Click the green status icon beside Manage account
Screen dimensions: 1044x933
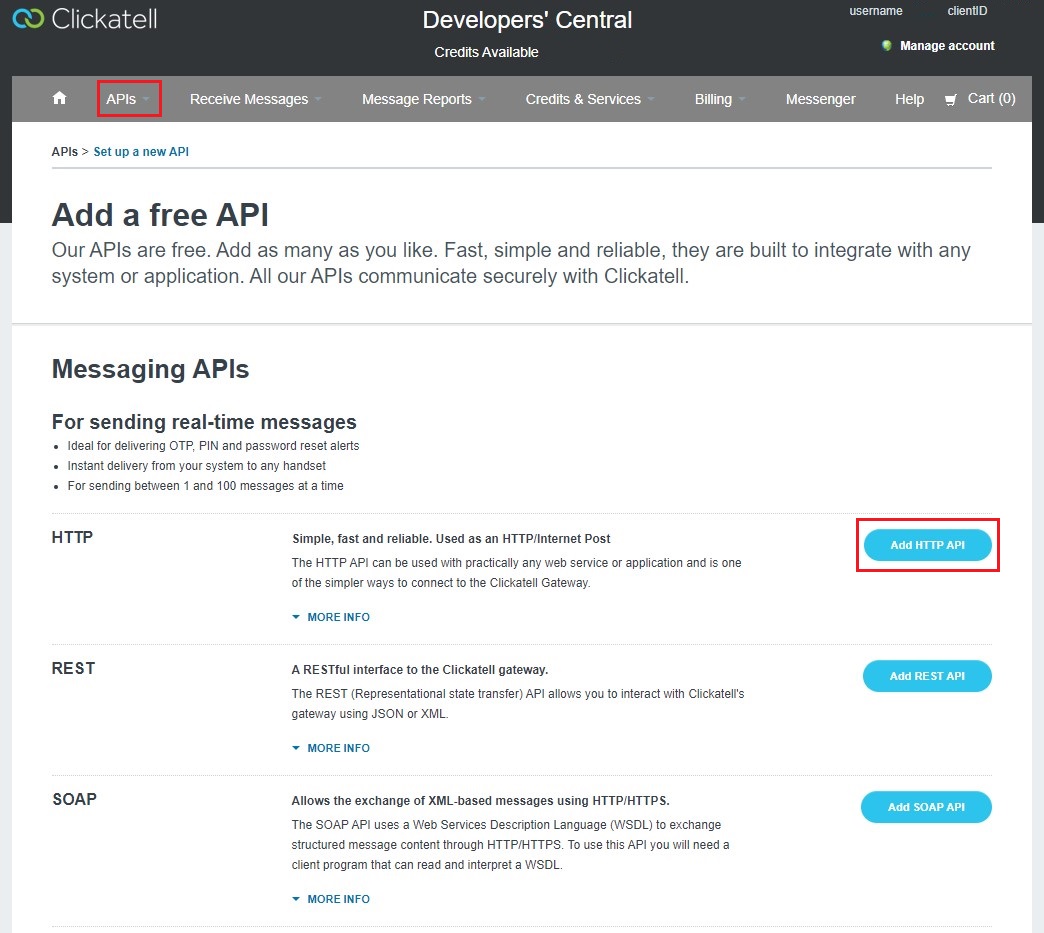886,45
